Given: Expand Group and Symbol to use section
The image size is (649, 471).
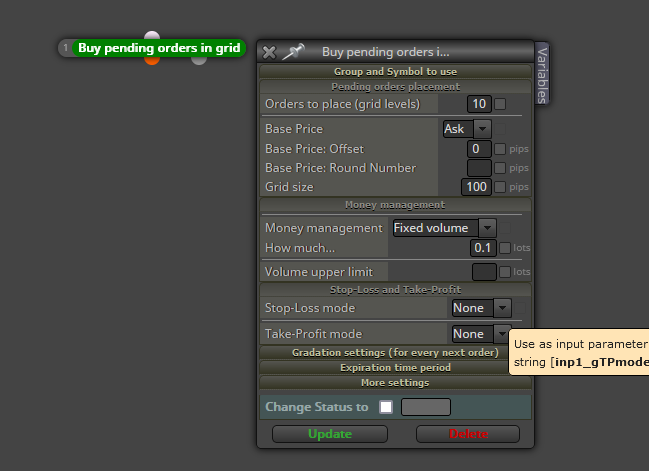Looking at the screenshot, I should pos(395,72).
